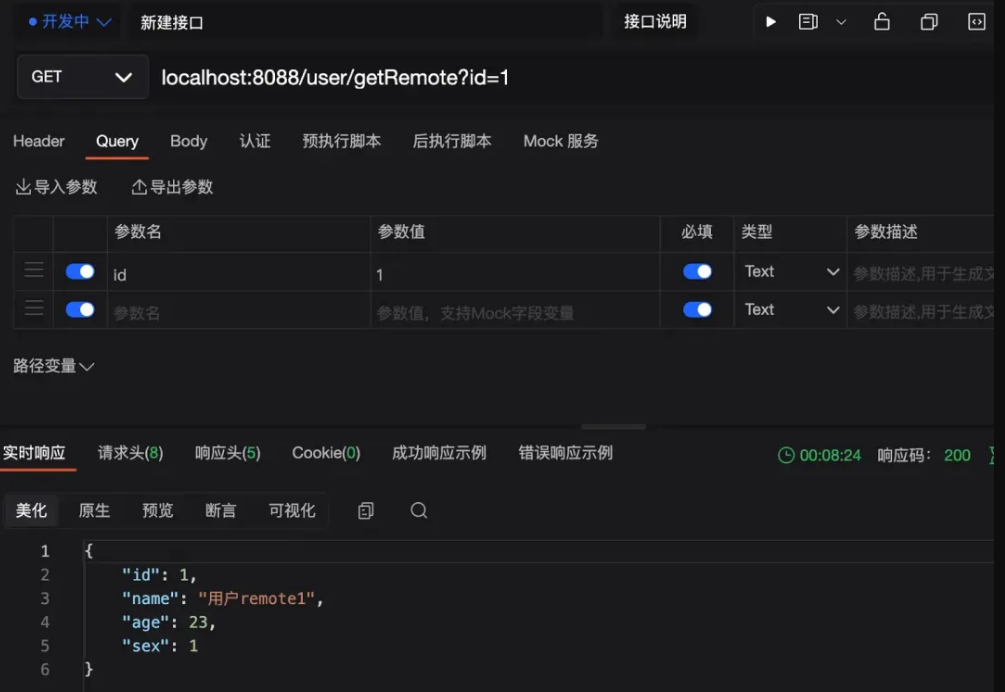Open the 认证 tab
This screenshot has height=692, width=1005.
click(x=254, y=141)
